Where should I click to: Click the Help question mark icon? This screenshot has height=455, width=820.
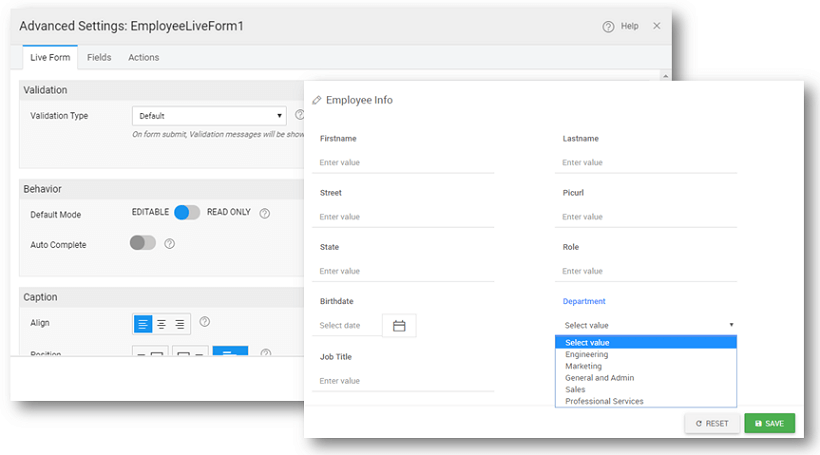point(608,26)
